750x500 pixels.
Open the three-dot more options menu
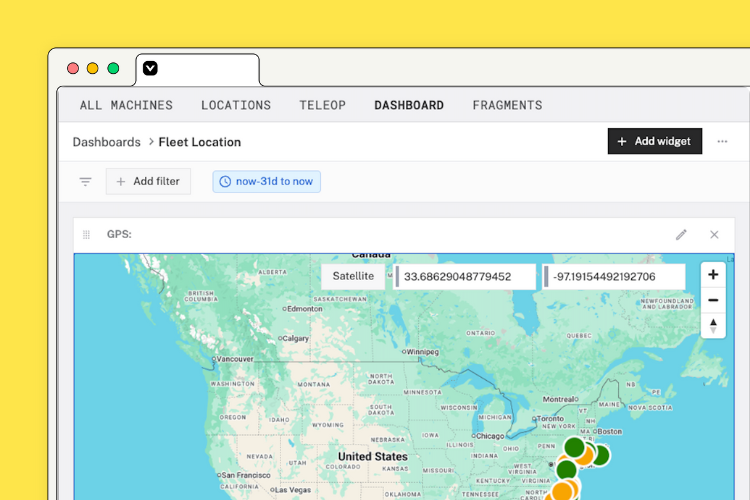722,141
